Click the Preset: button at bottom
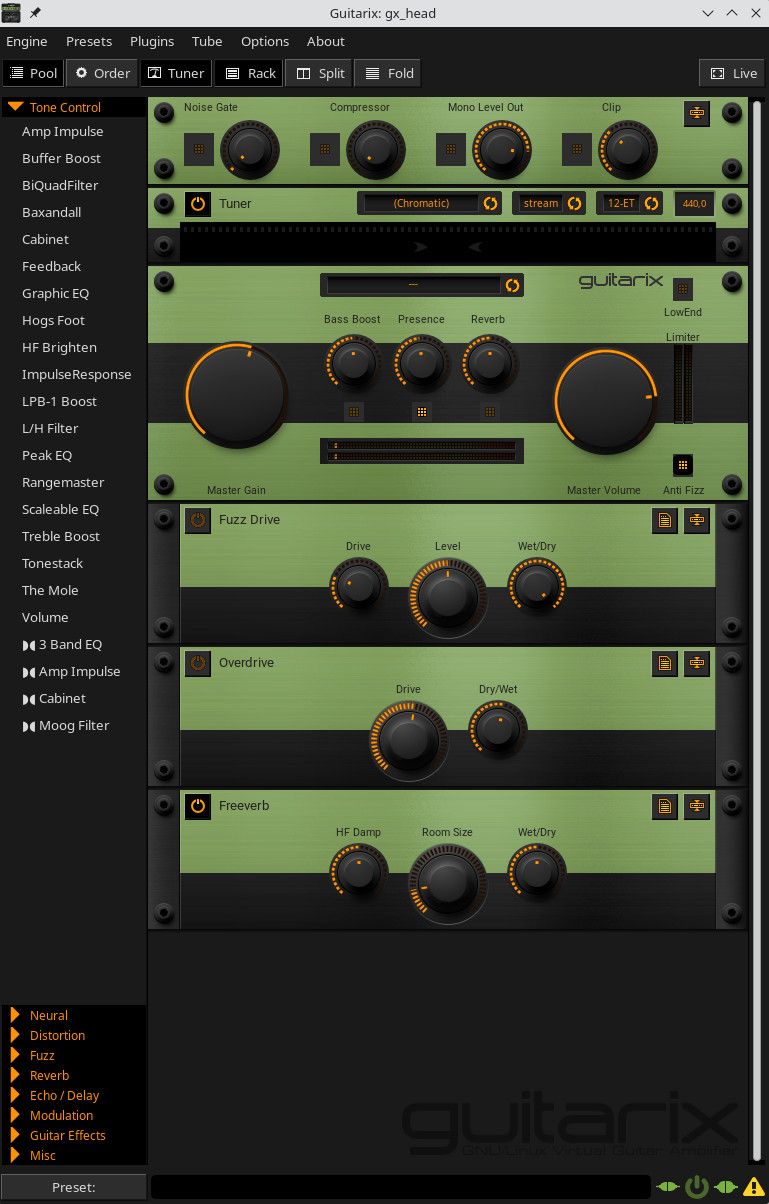Image resolution: width=769 pixels, height=1204 pixels. (73, 1187)
